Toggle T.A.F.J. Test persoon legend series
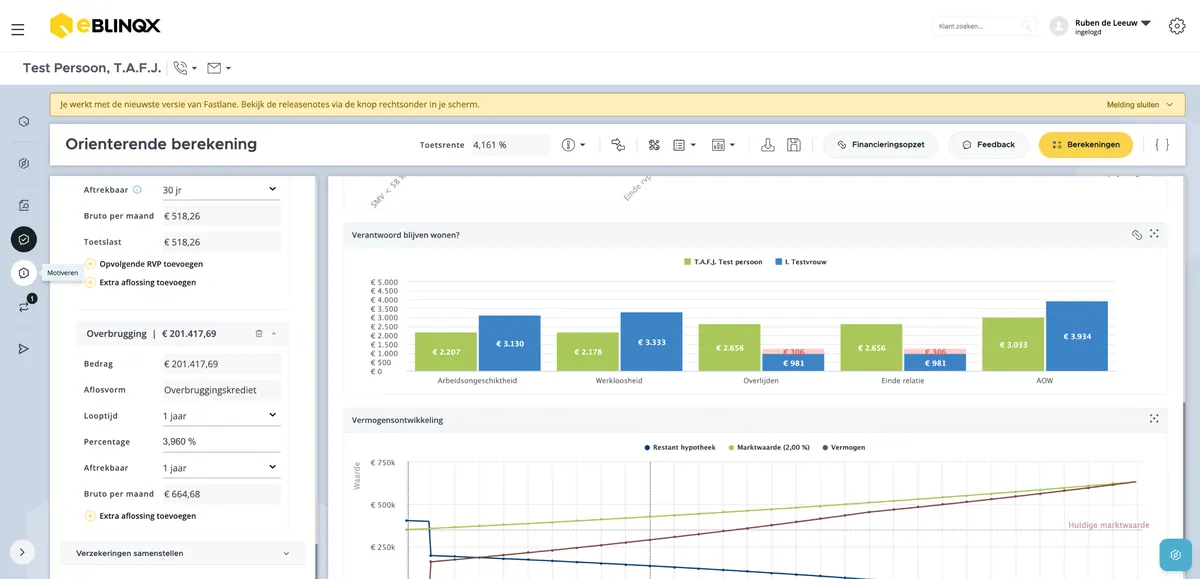1200x579 pixels. pyautogui.click(x=722, y=262)
